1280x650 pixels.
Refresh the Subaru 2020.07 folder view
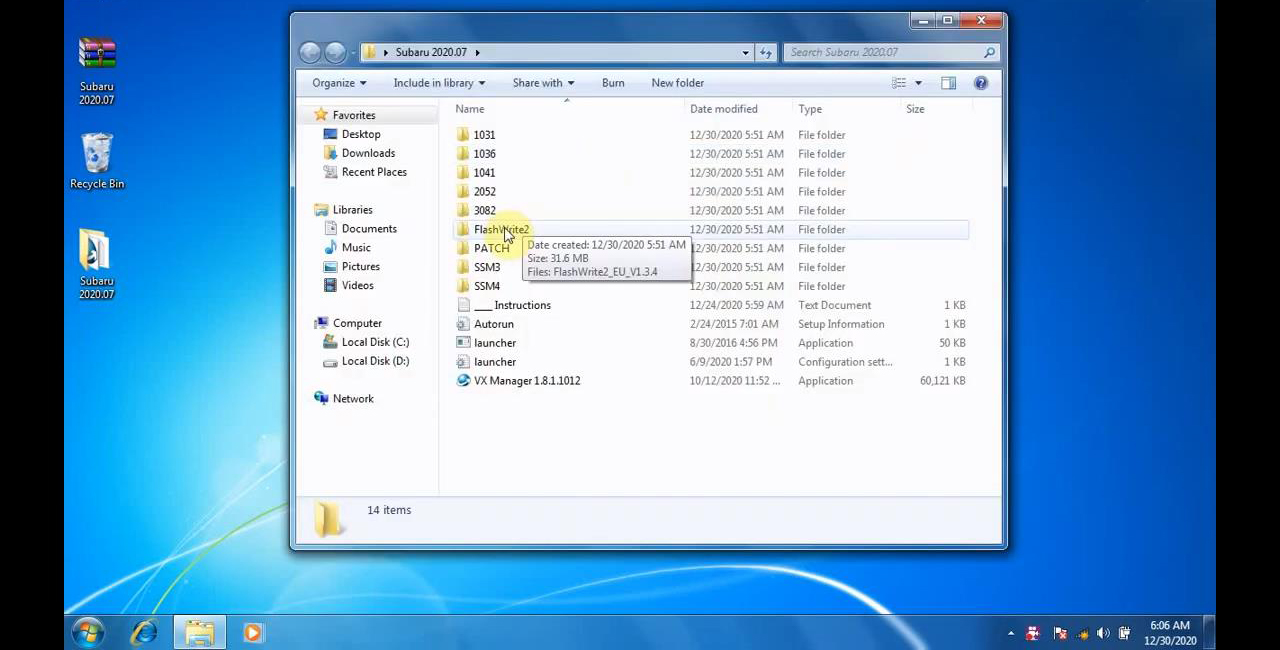pyautogui.click(x=766, y=52)
